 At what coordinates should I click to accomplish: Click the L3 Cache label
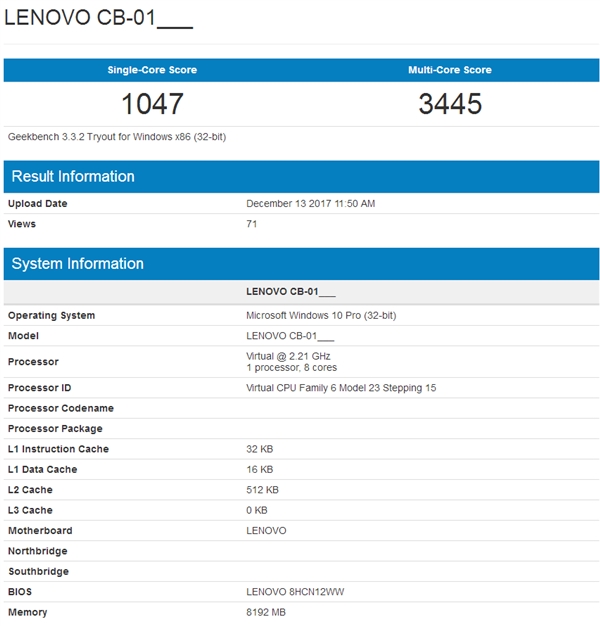click(30, 510)
